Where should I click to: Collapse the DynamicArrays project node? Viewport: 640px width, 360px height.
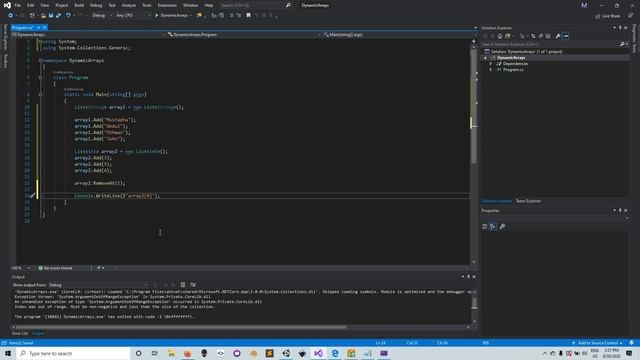click(x=485, y=58)
